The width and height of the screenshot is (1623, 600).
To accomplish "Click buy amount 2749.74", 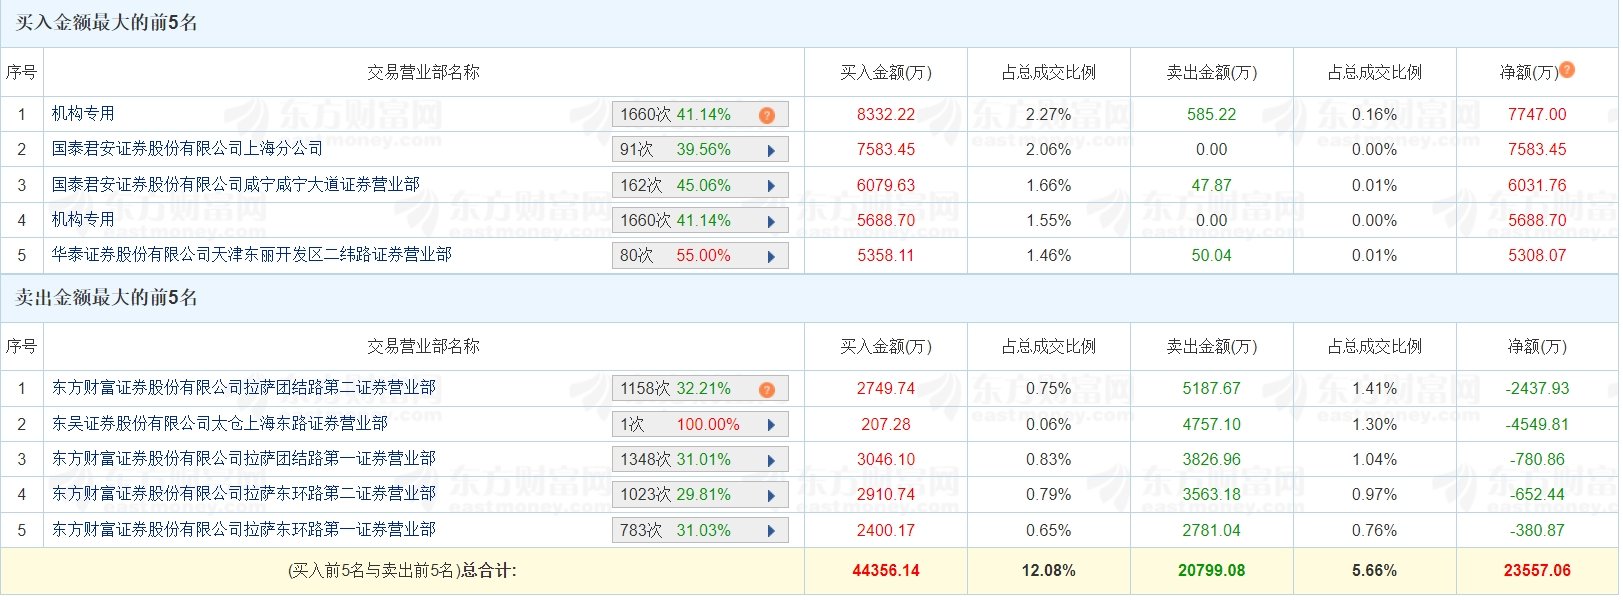I will [x=886, y=389].
